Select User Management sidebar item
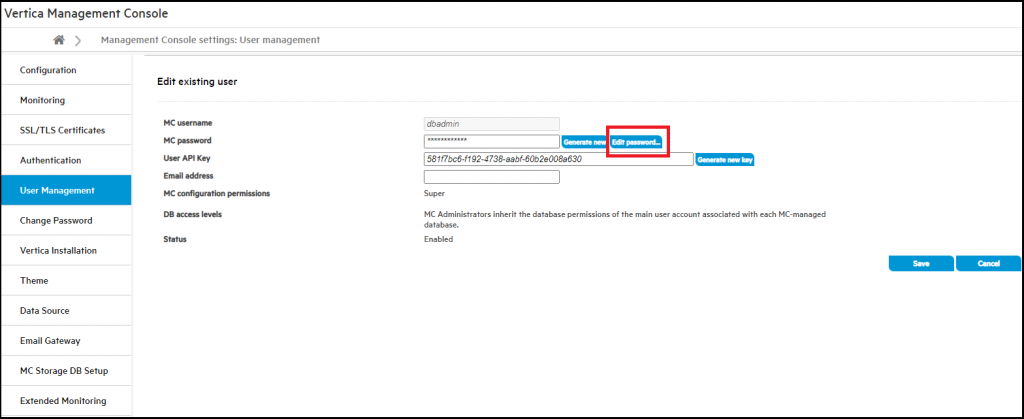The height and width of the screenshot is (419, 1024). 66,191
